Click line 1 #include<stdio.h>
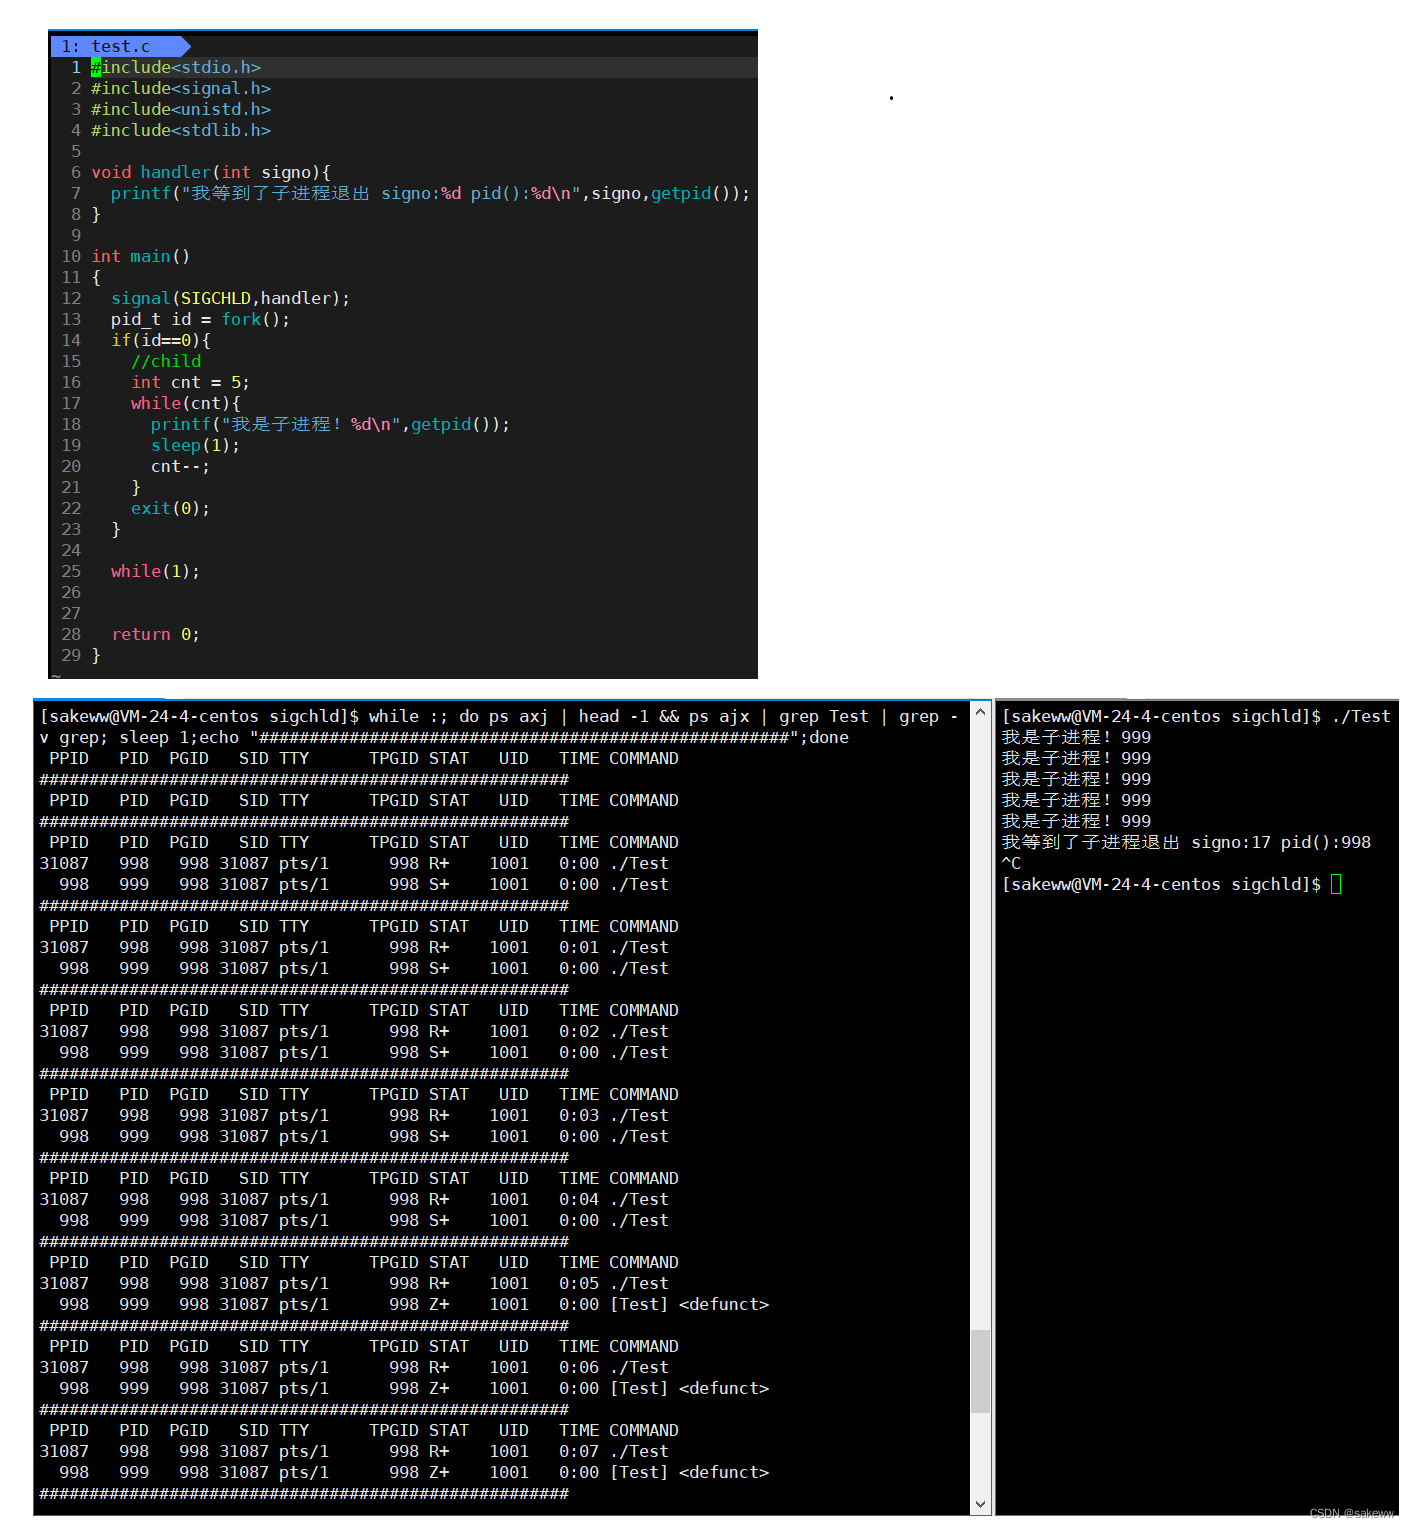The width and height of the screenshot is (1410, 1528). click(176, 67)
